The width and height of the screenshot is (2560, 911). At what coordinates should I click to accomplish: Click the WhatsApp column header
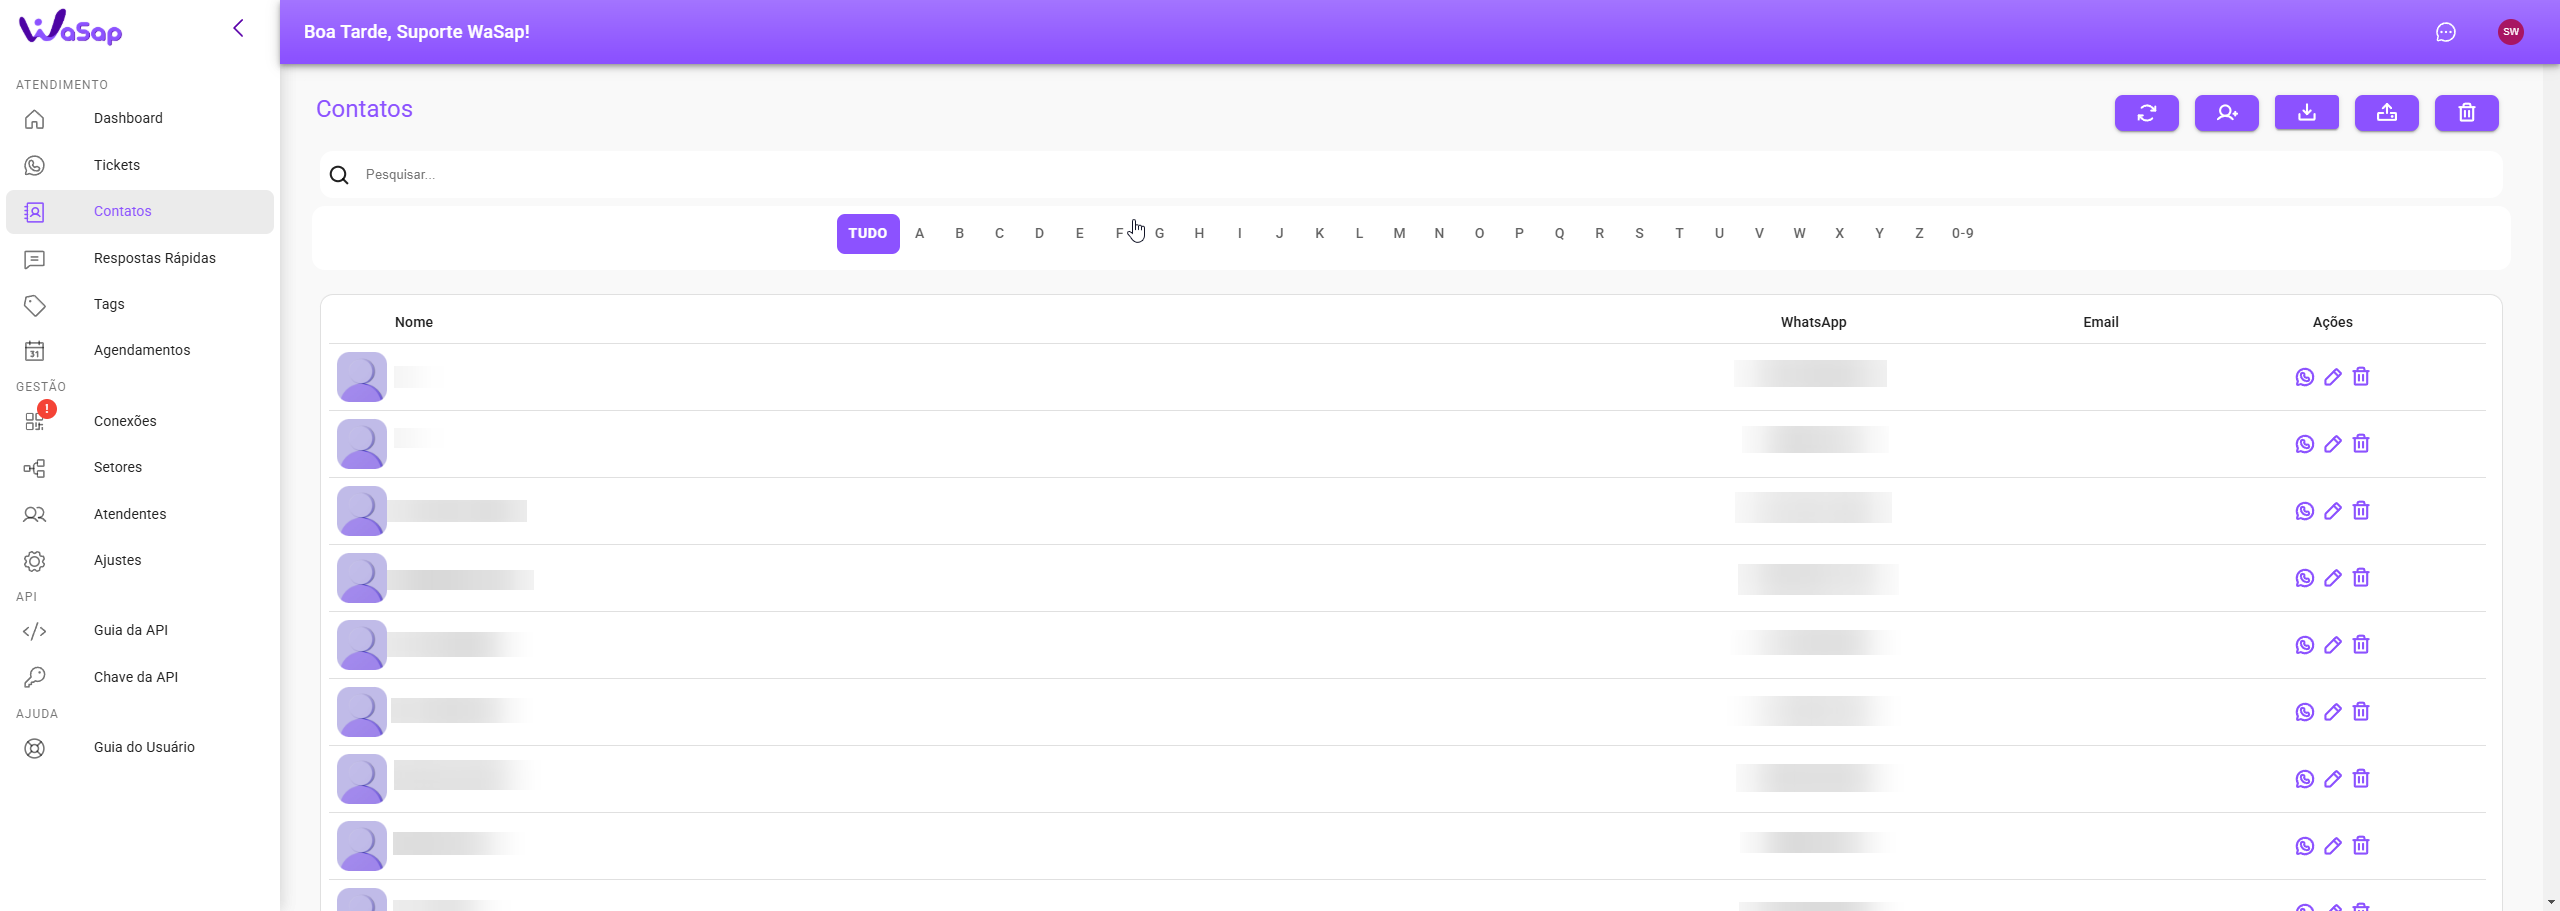1813,322
